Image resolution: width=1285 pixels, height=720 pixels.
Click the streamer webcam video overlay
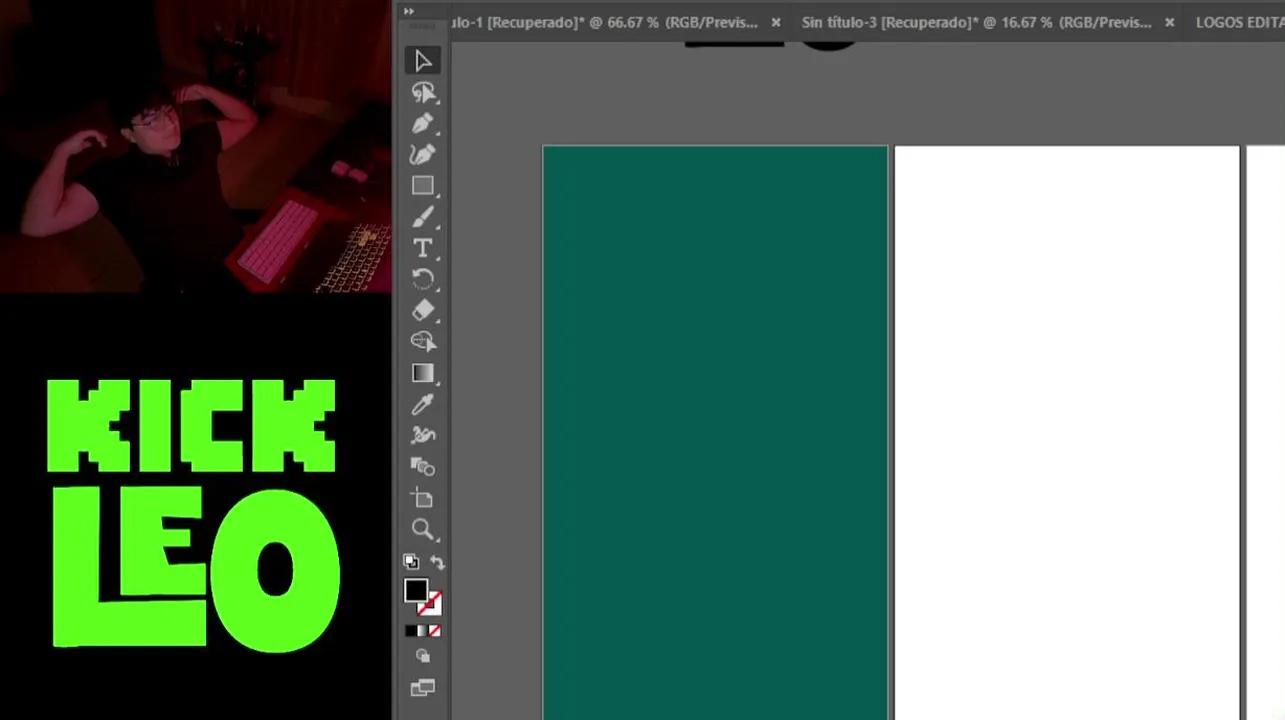coord(196,146)
